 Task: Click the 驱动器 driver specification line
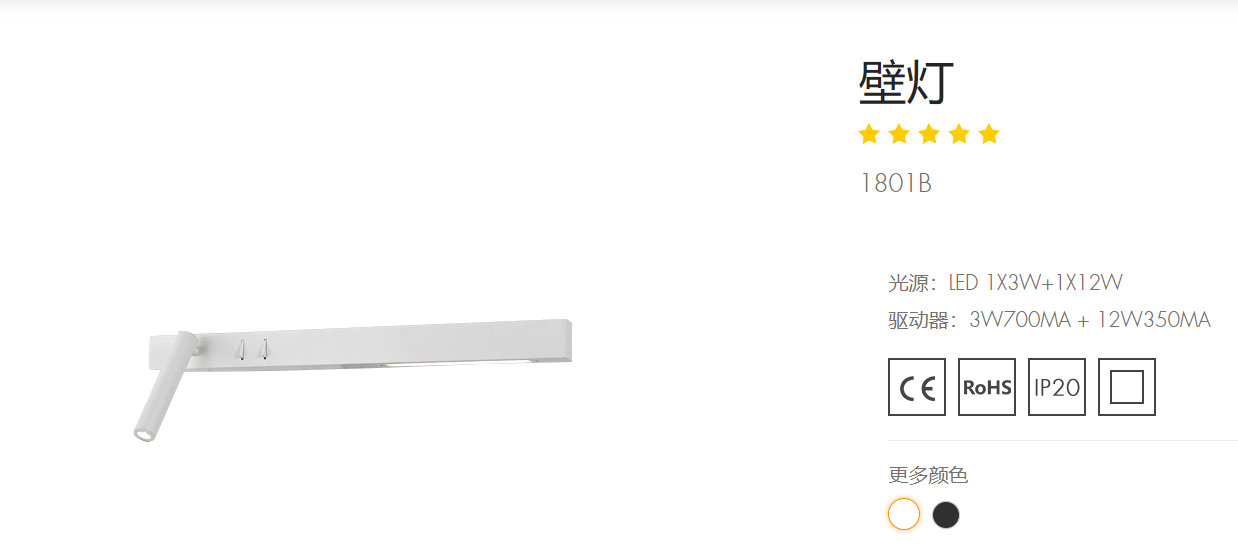pos(1050,320)
